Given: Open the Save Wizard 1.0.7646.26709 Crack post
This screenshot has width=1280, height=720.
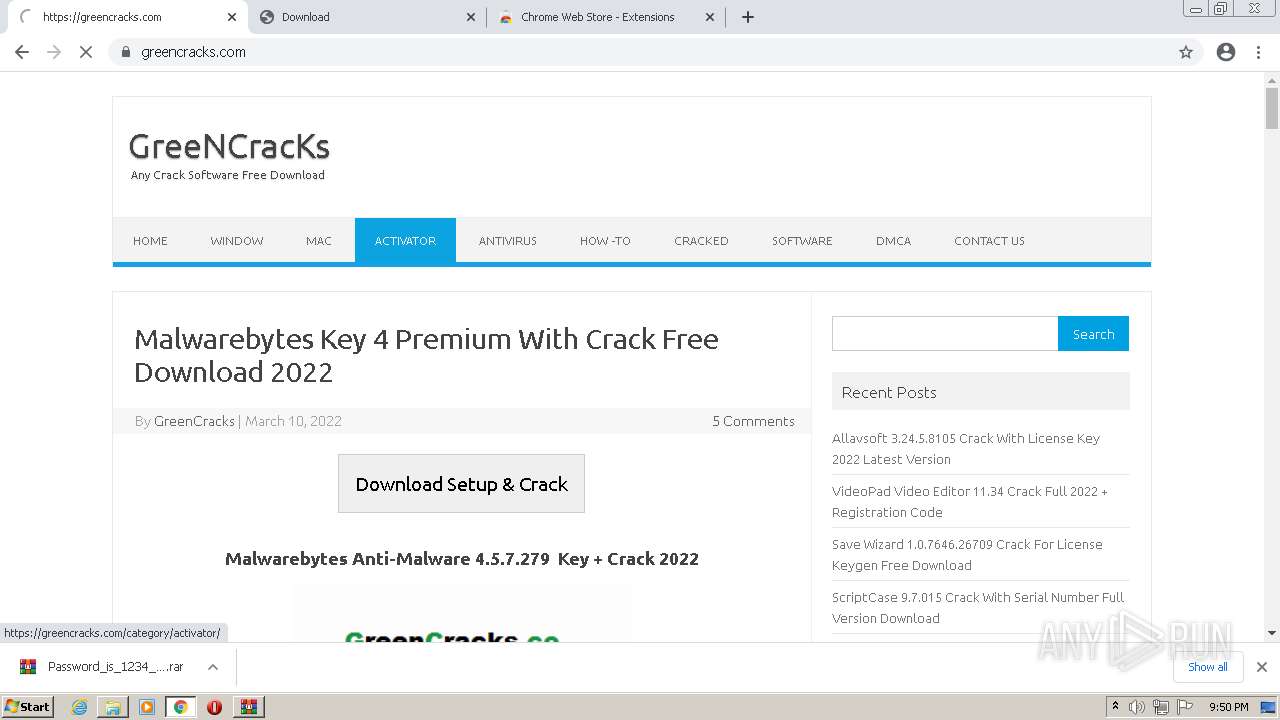Looking at the screenshot, I should coord(967,555).
